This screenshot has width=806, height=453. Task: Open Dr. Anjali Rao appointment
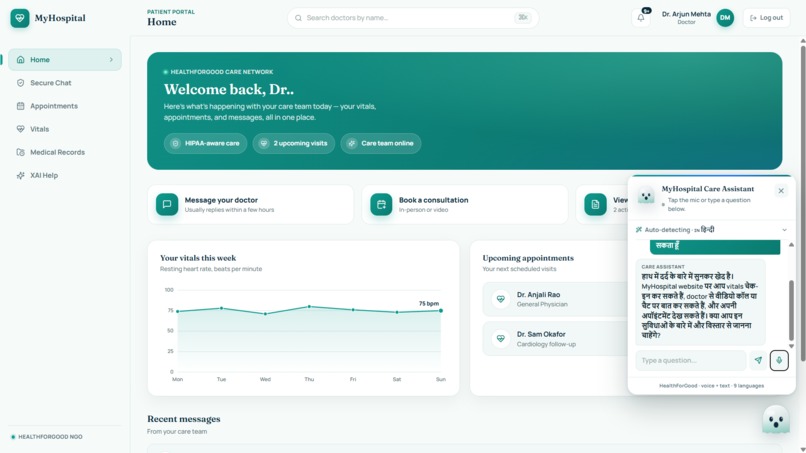tap(555, 299)
